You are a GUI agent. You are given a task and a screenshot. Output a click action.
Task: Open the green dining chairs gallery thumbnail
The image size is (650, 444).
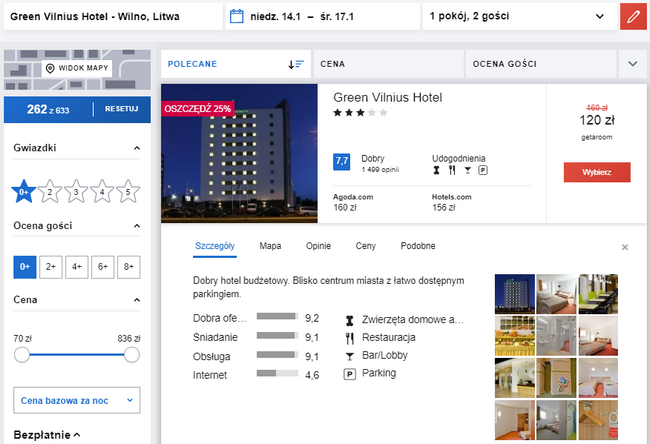598,294
